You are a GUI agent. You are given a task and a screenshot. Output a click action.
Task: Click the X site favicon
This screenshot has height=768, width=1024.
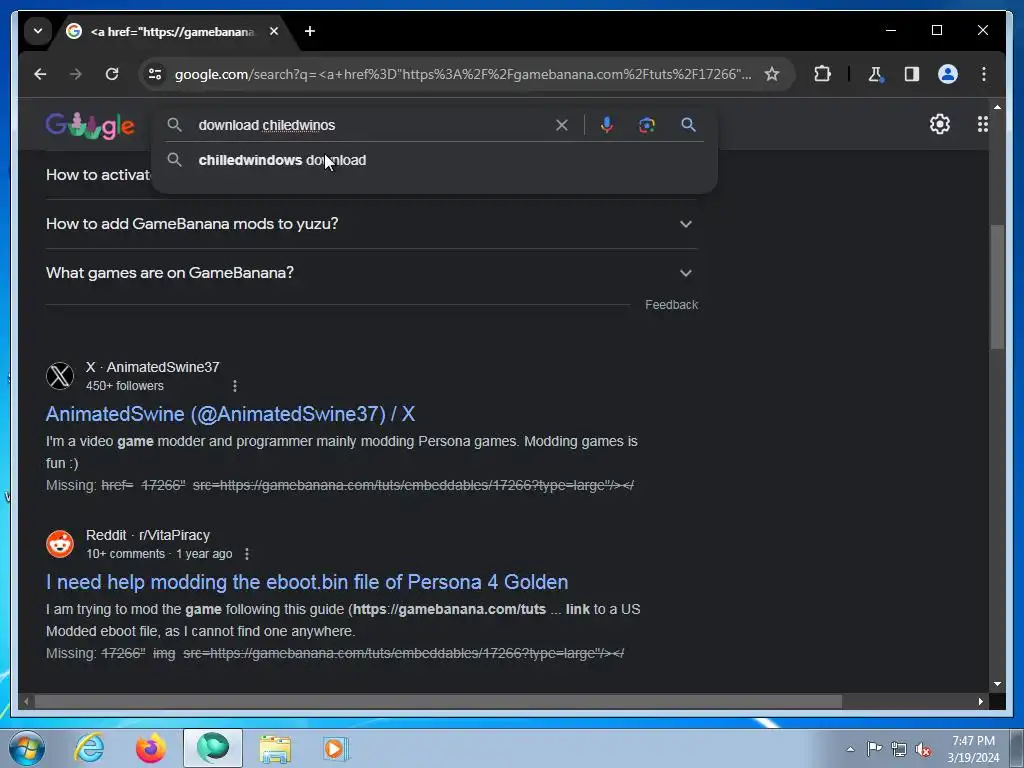(x=60, y=376)
